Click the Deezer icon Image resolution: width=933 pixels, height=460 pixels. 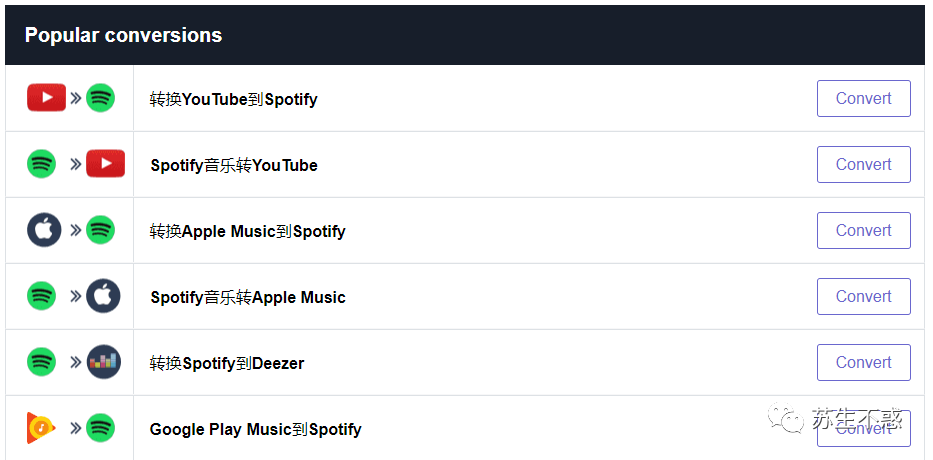103,362
